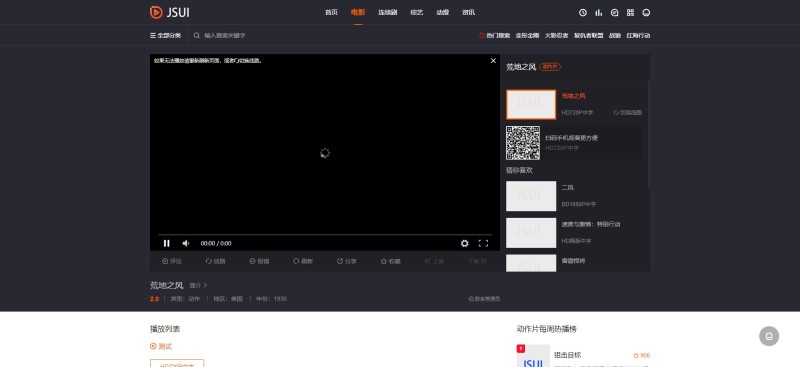Open the four-squares grid icon
800x367 pixels.
(x=630, y=13)
